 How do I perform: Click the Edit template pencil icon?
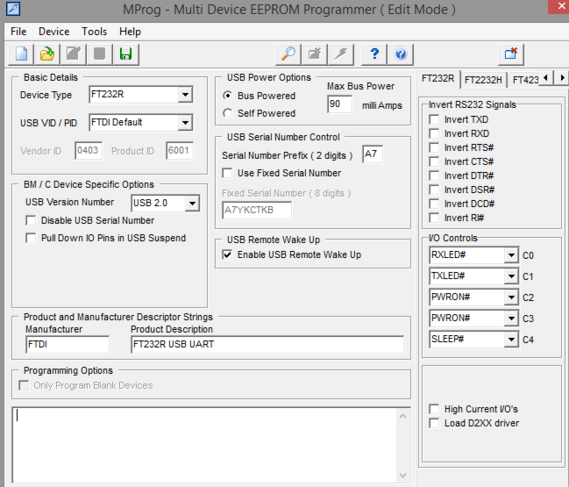[73, 54]
